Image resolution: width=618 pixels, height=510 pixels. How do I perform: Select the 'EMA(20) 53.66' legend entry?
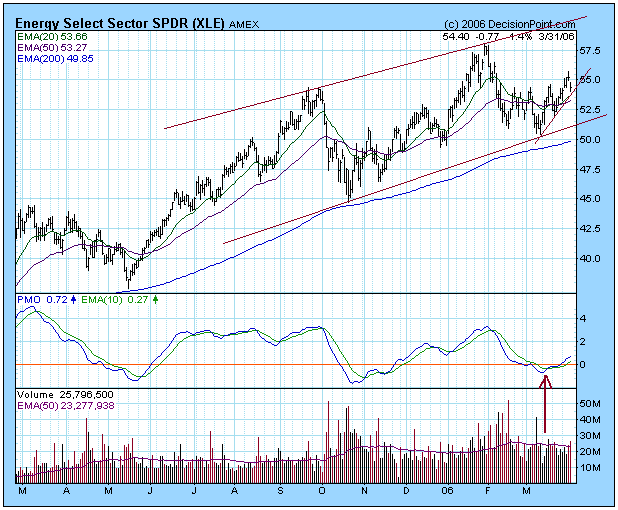pyautogui.click(x=52, y=37)
